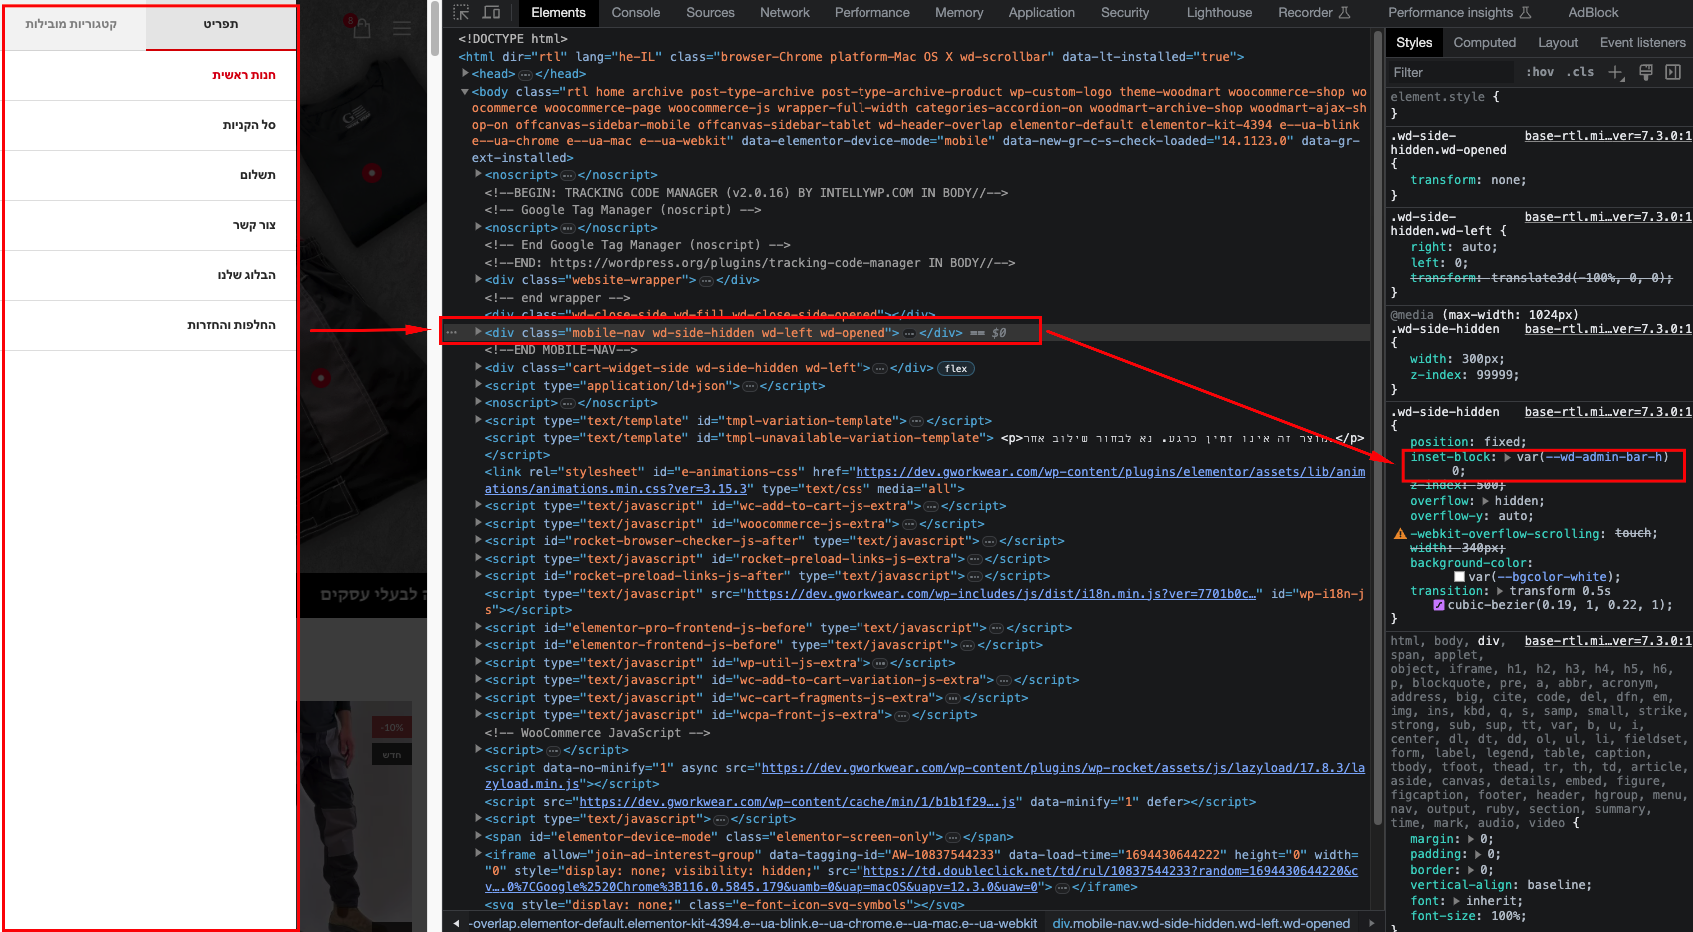Click the ellipsis badge inside the head tag

[525, 74]
